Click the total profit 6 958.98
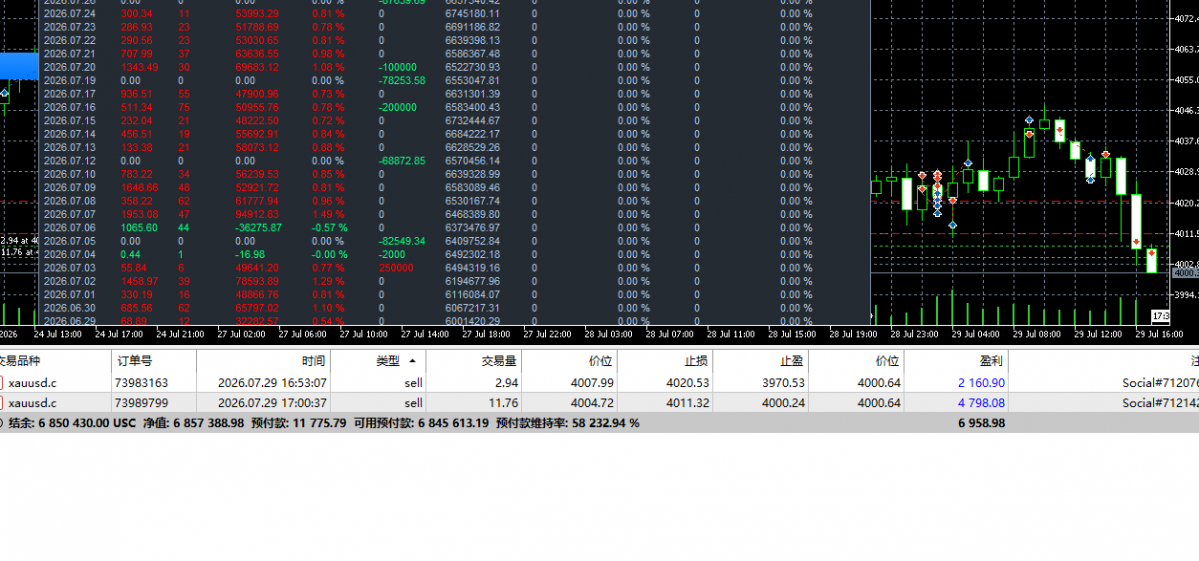Screen dimensions: 1199x561 [x=982, y=423]
